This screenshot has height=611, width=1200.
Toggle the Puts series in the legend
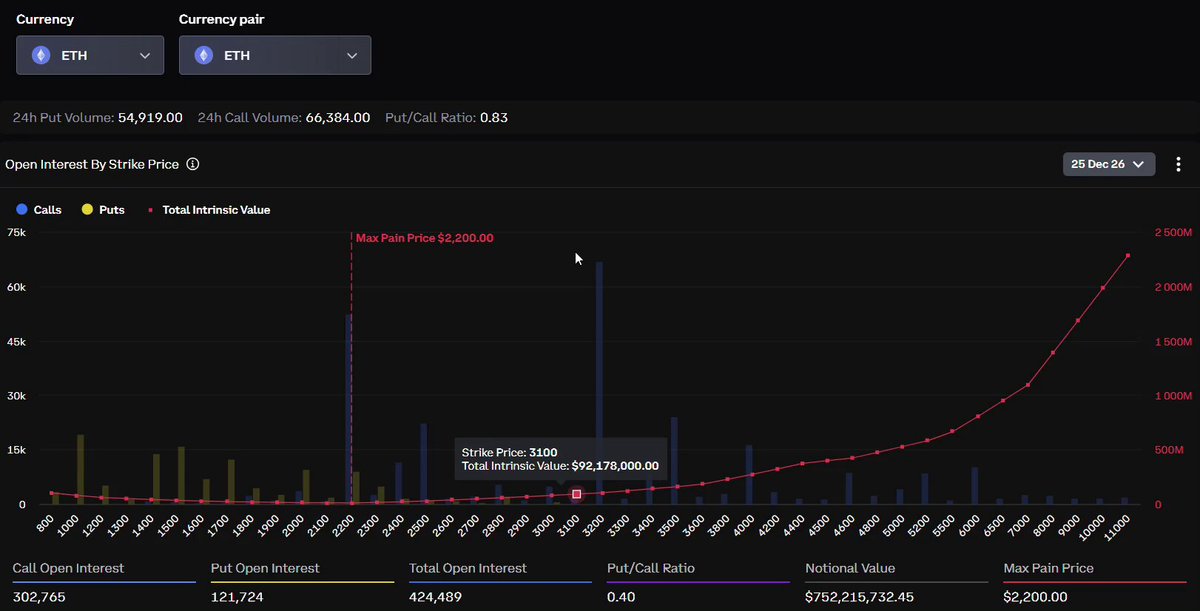click(103, 210)
